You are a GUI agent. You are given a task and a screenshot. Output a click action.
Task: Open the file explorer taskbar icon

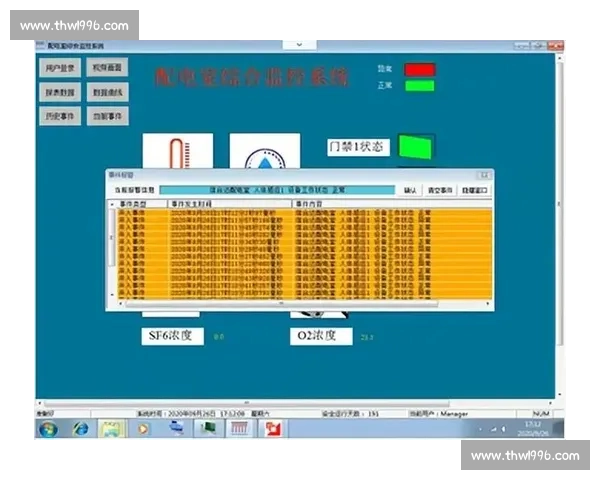click(x=111, y=429)
